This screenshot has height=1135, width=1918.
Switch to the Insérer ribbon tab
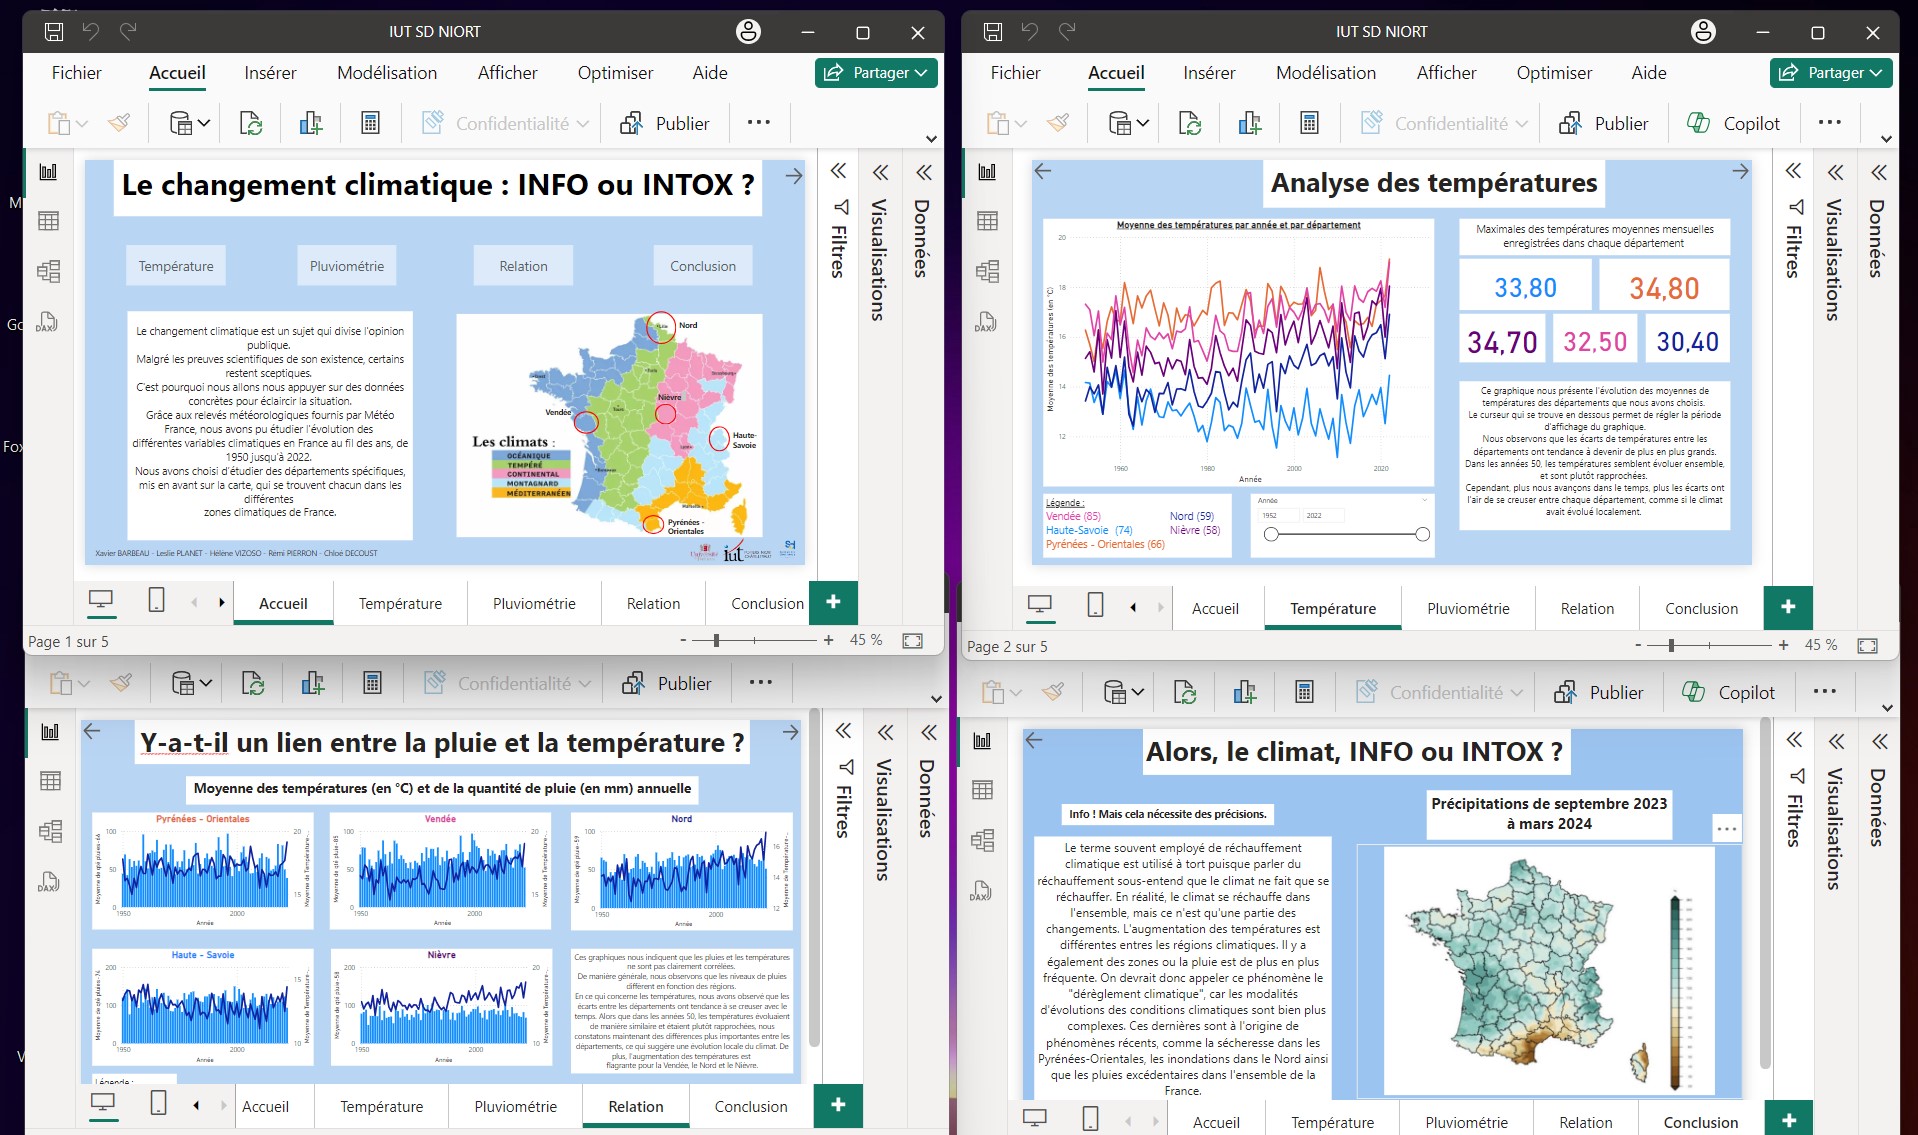pyautogui.click(x=269, y=72)
